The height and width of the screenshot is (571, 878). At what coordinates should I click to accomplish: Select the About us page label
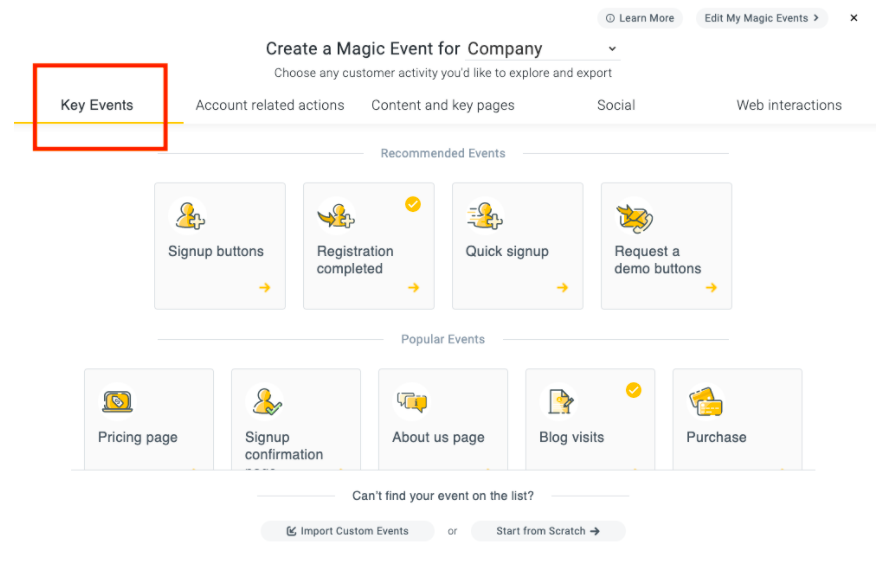coord(438,437)
